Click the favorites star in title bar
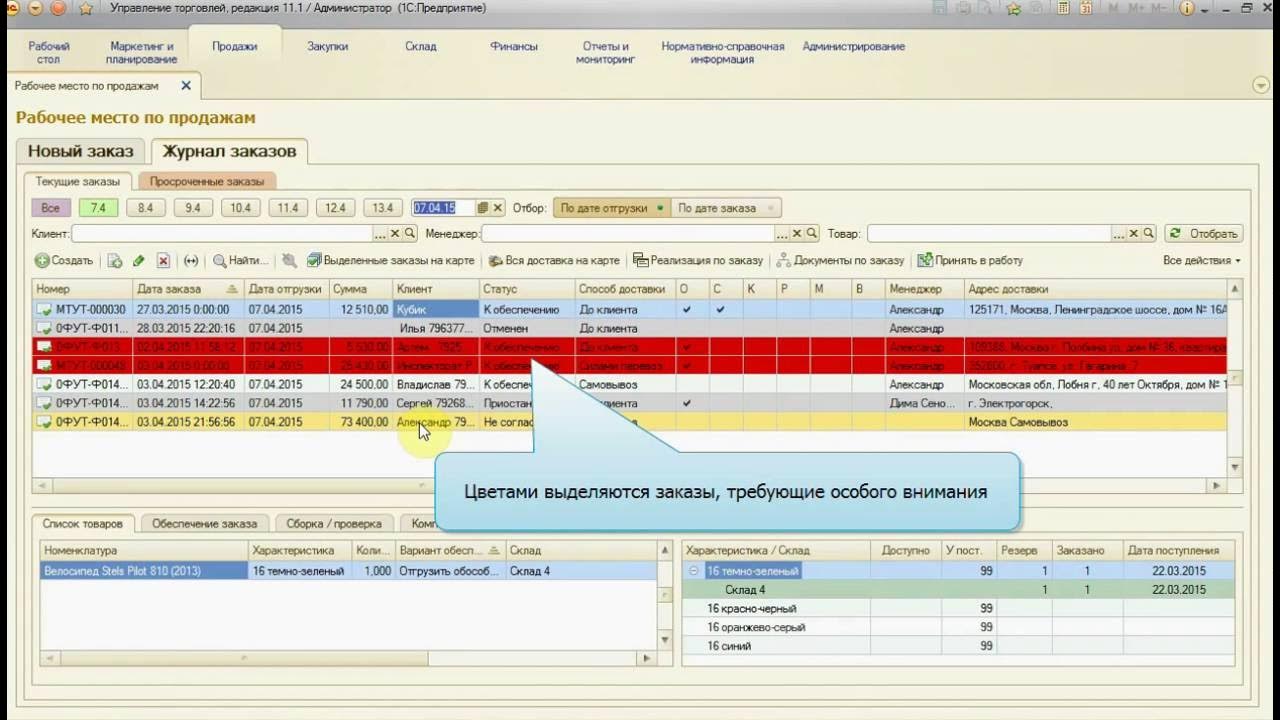Image resolution: width=1280 pixels, height=720 pixels. pos(85,9)
